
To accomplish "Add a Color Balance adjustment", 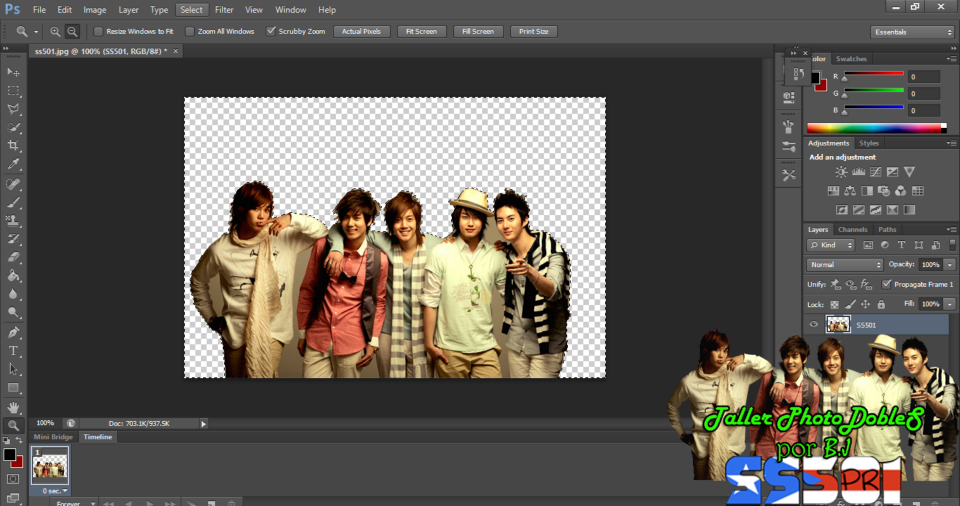I will coord(850,191).
